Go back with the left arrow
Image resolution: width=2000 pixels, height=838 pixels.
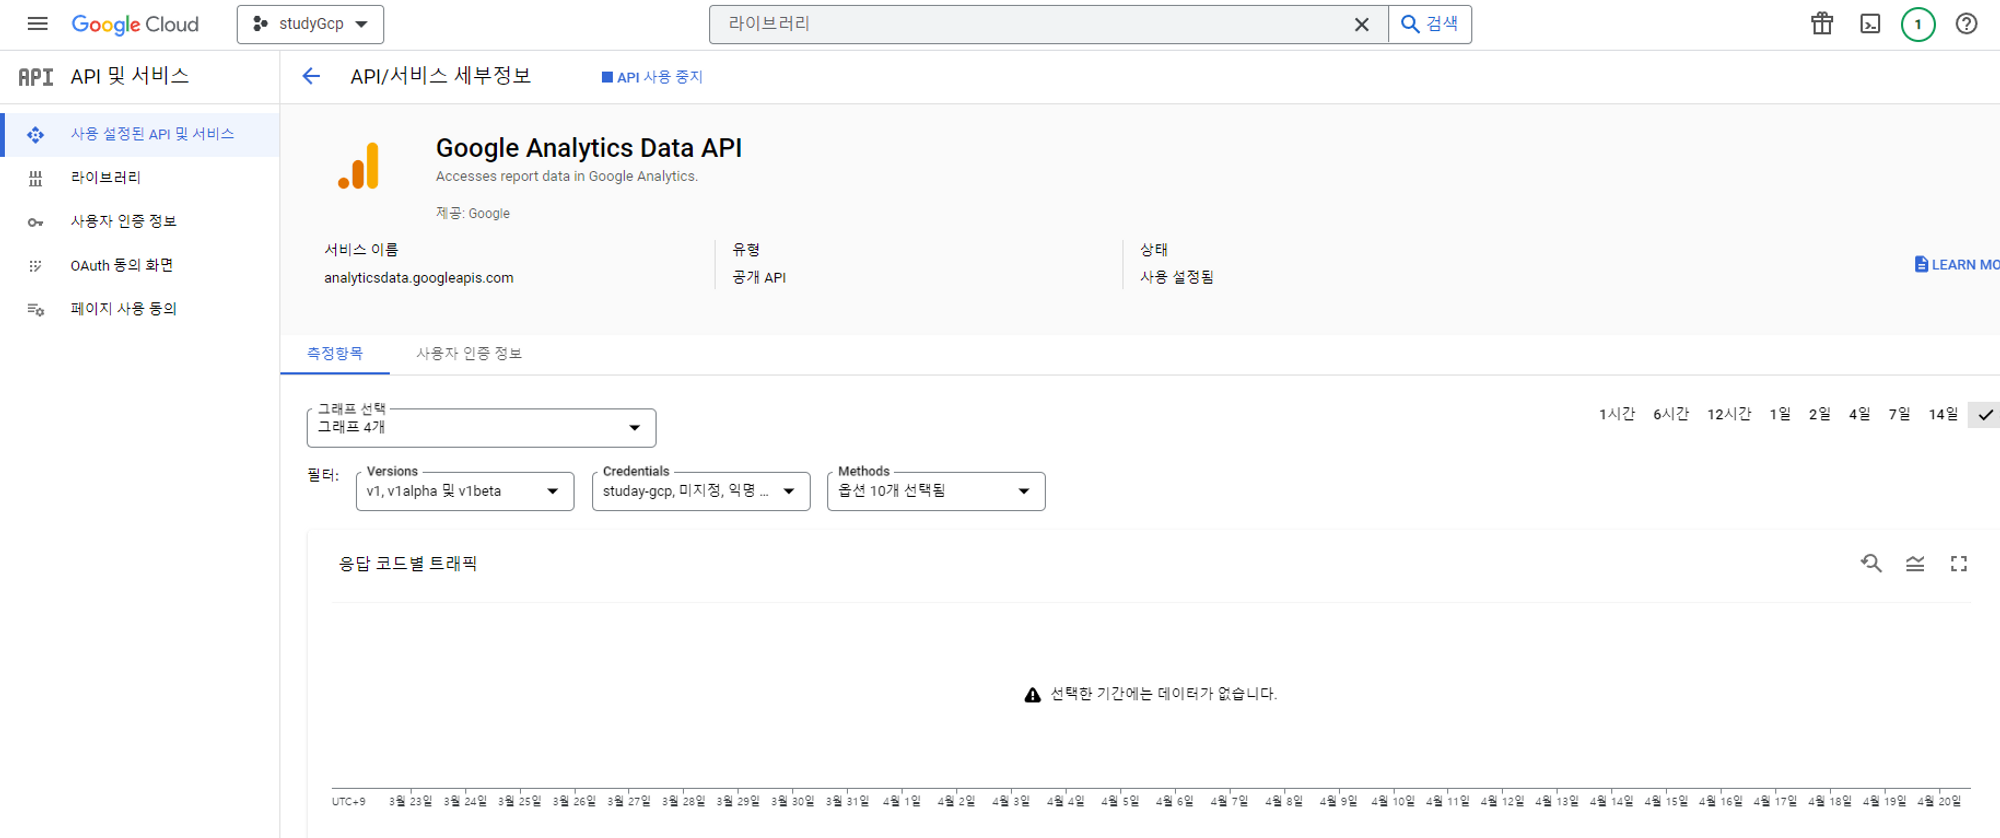(x=311, y=76)
